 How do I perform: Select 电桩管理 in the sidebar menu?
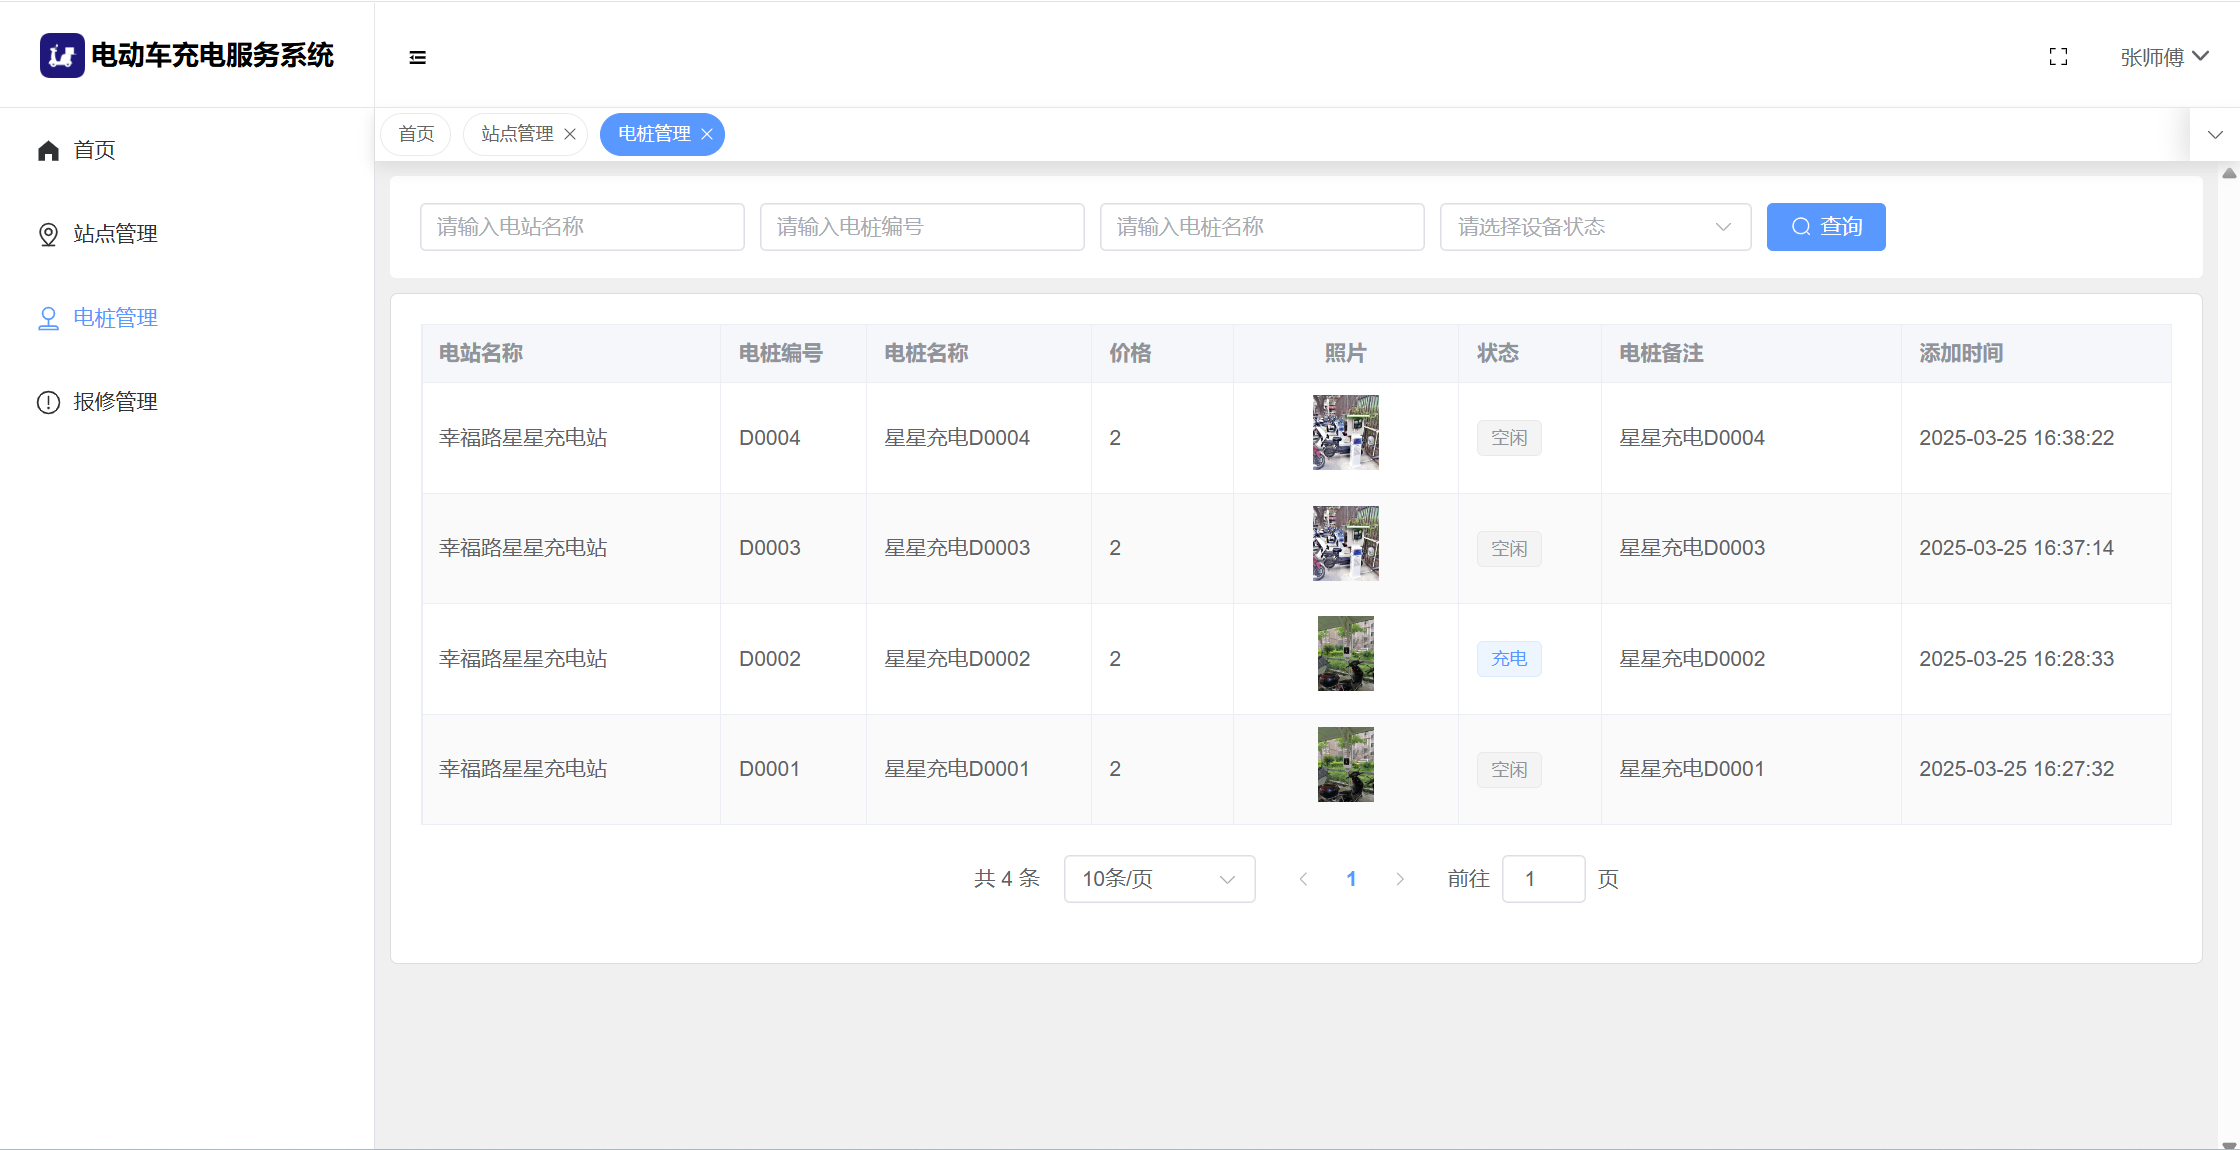115,318
